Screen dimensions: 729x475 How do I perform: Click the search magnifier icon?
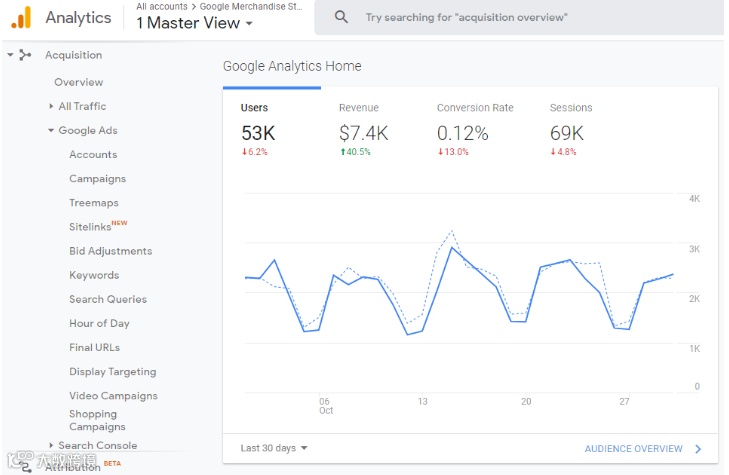point(341,17)
